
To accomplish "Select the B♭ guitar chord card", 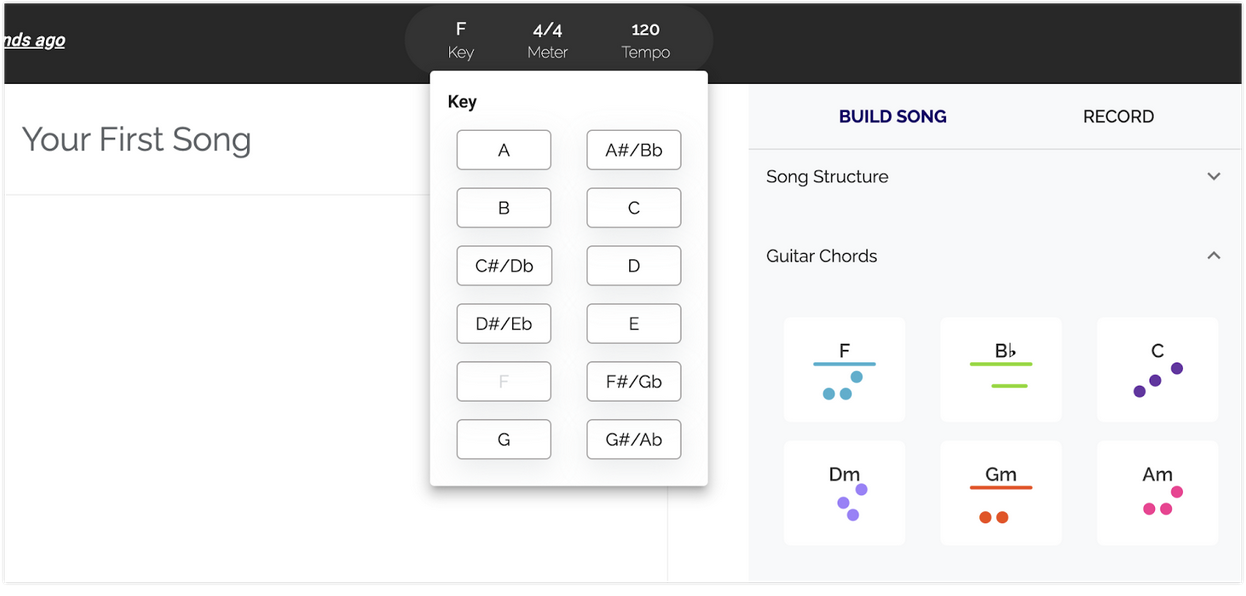I will (1001, 370).
